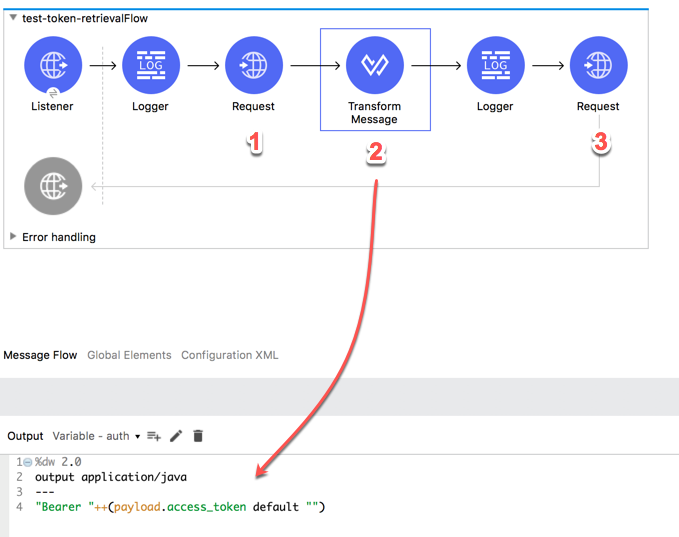Click the second Logger after Transform Message

495,66
